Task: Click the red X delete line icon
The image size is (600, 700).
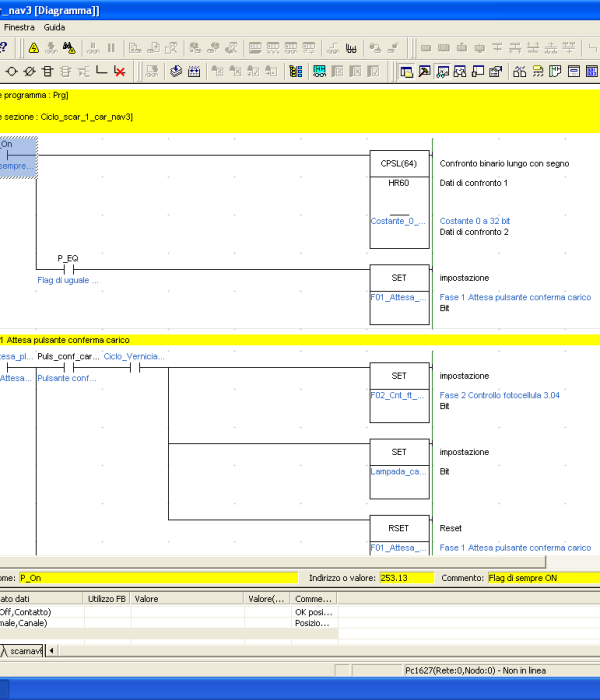Action: click(119, 71)
